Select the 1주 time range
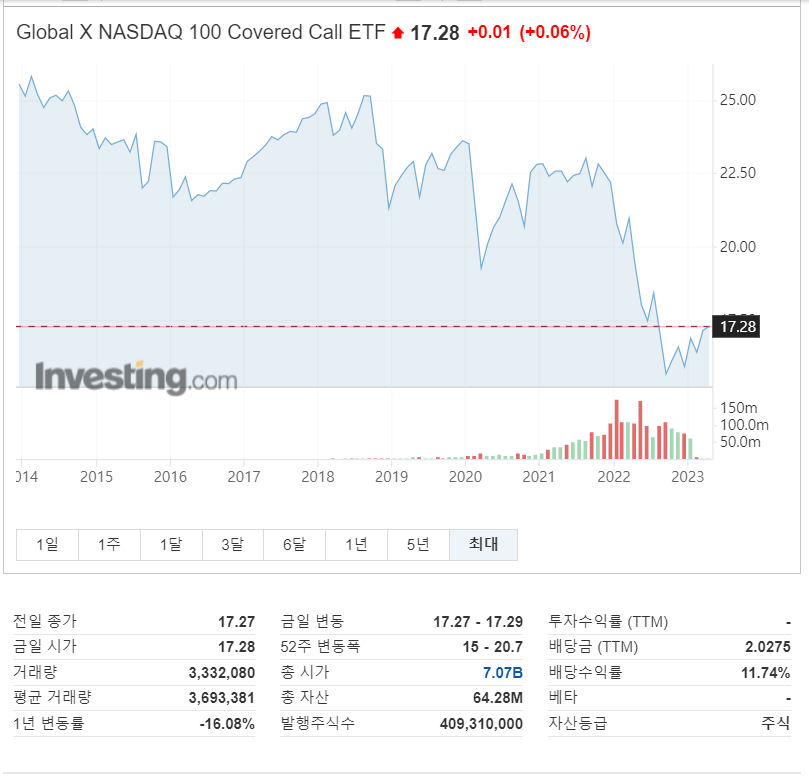 click(x=108, y=544)
